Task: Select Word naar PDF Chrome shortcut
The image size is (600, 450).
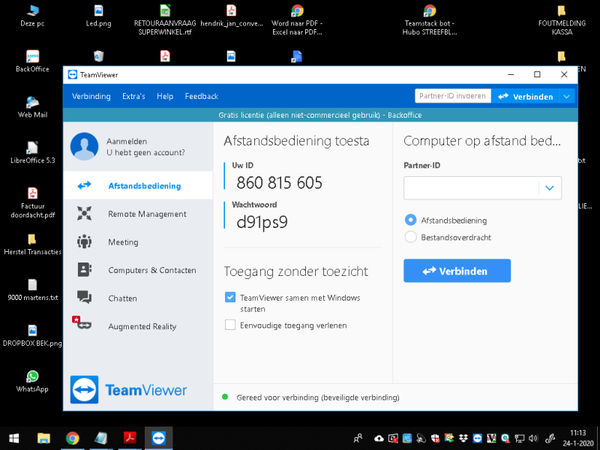Action: [x=297, y=20]
